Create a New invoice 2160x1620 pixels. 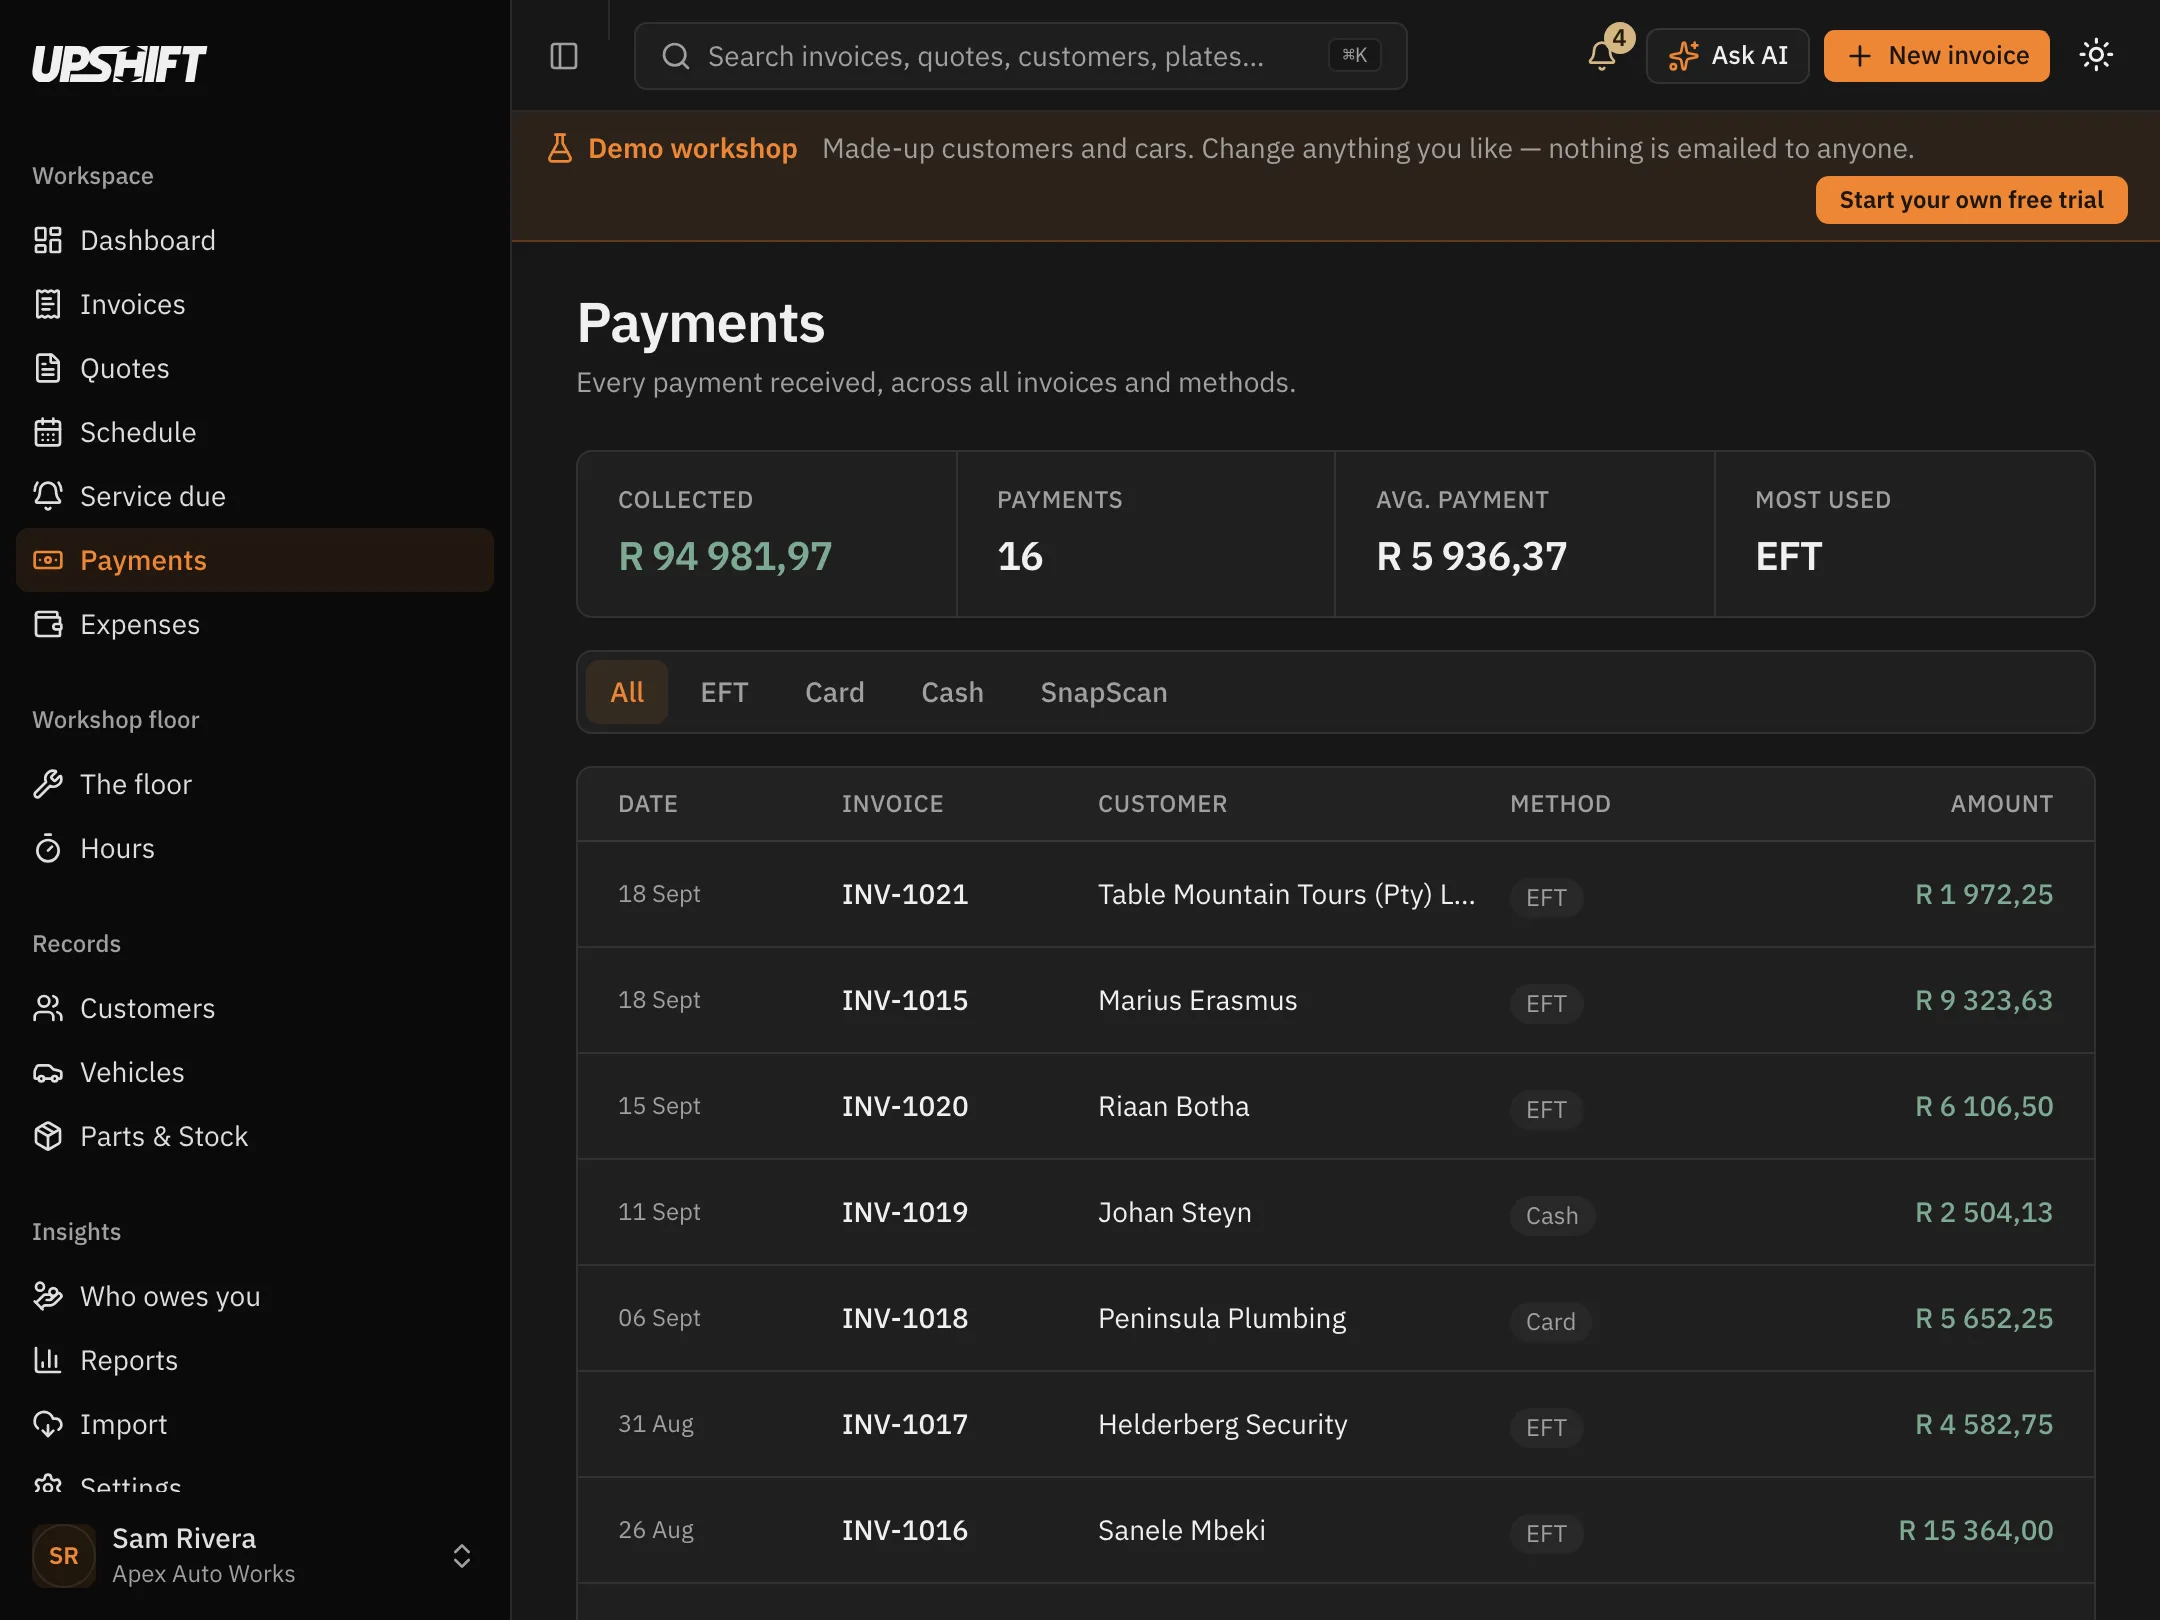(1936, 56)
